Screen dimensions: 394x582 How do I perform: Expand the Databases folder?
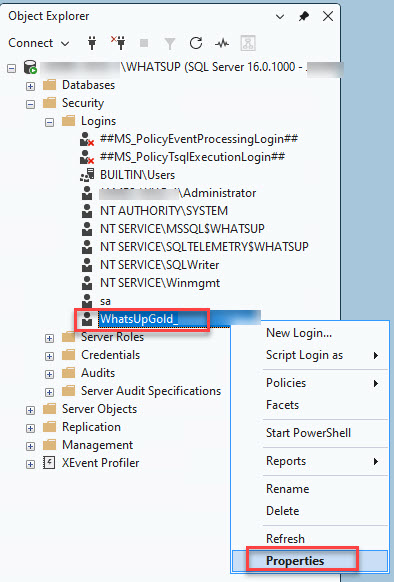pyautogui.click(x=30, y=86)
